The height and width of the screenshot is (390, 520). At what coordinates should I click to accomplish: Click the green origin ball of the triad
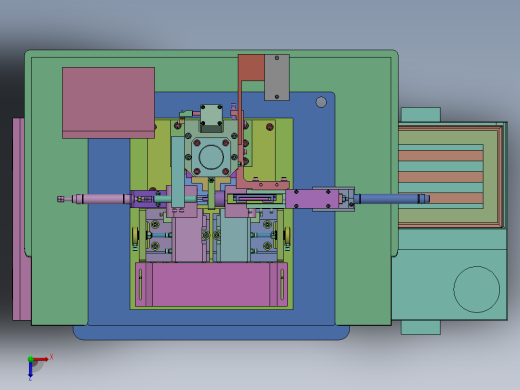tap(30, 359)
